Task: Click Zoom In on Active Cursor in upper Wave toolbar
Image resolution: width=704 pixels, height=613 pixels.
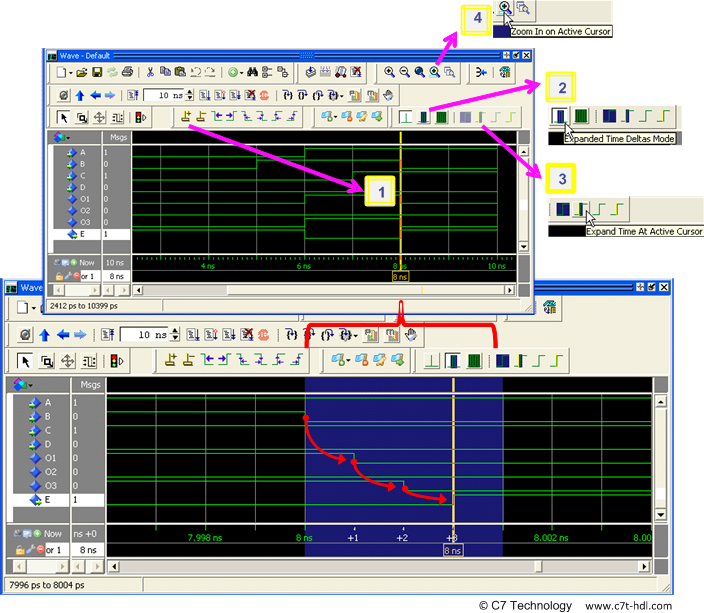Action: (x=435, y=72)
